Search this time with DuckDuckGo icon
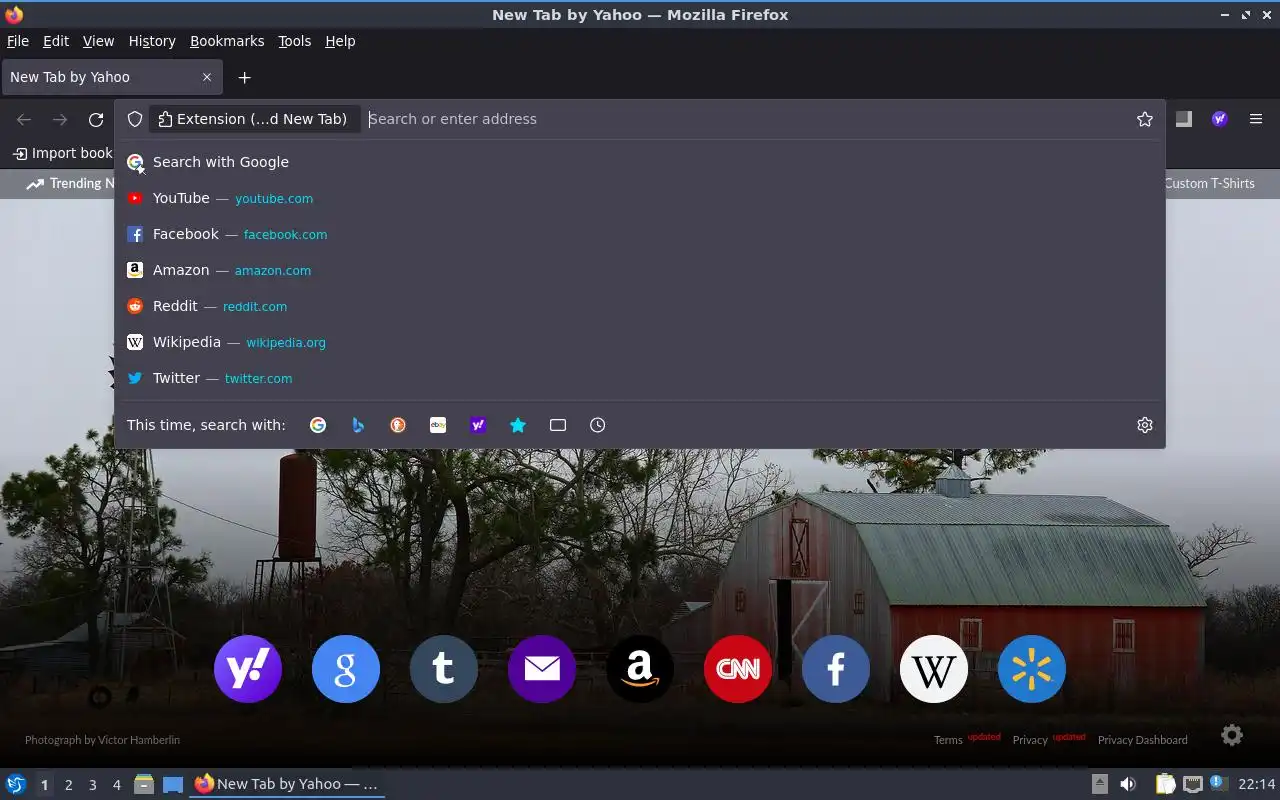 tap(398, 425)
